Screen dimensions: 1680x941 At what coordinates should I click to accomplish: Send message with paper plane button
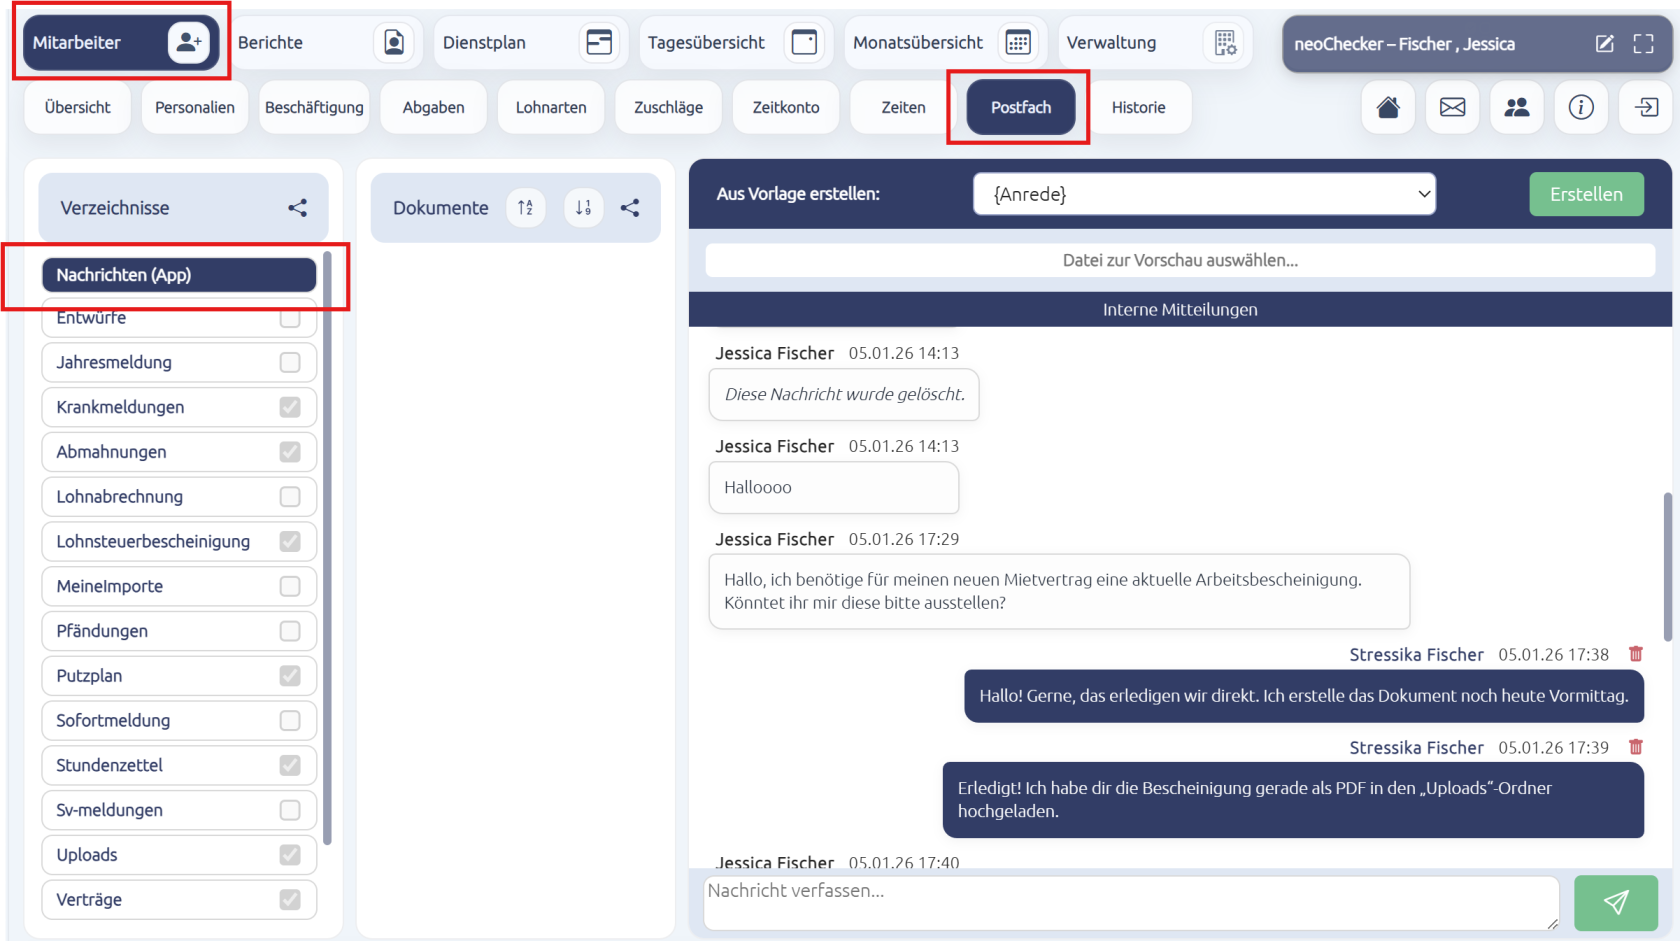pos(1616,903)
